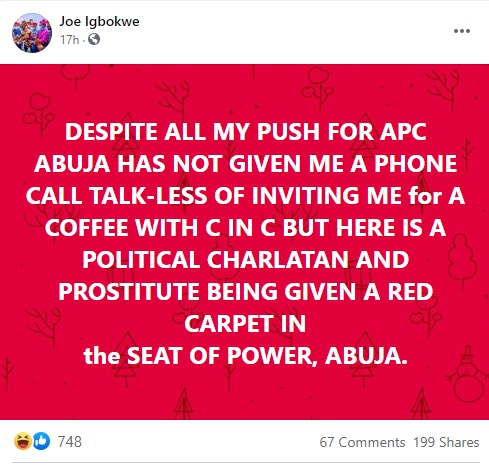Open the post's 17h timestamp link

(70, 40)
